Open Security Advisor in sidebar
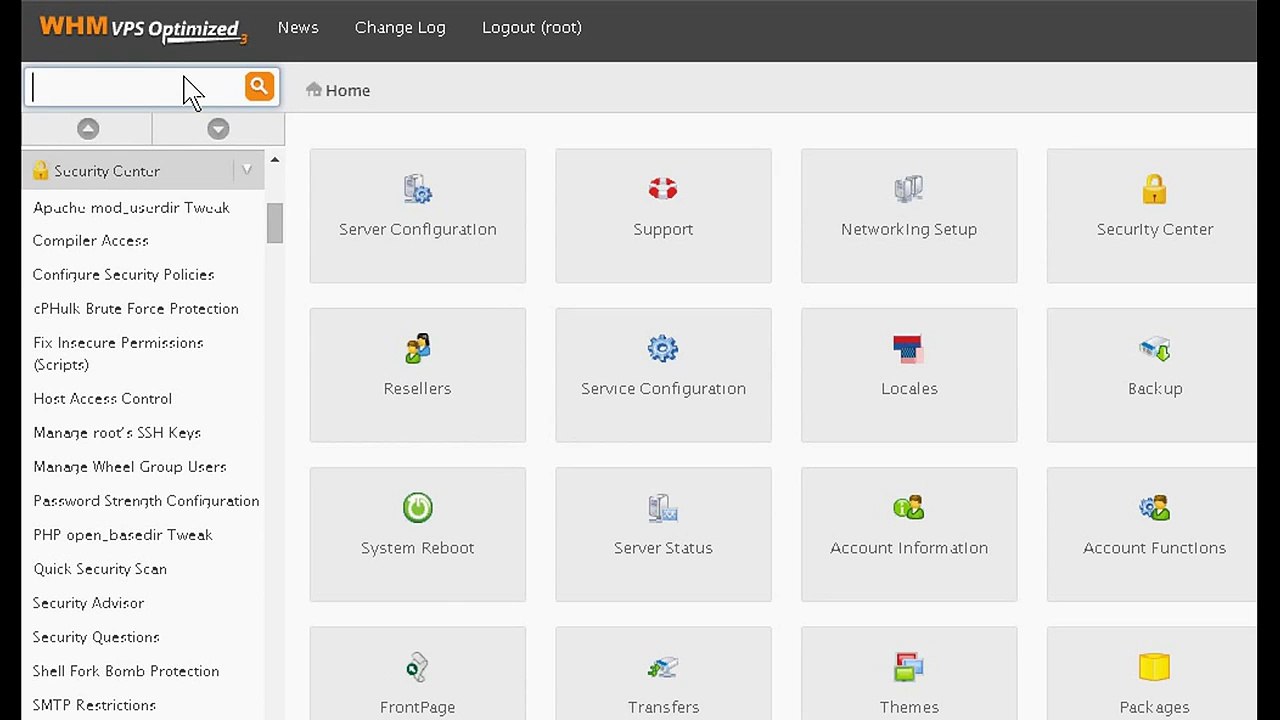Image resolution: width=1280 pixels, height=720 pixels. (88, 603)
